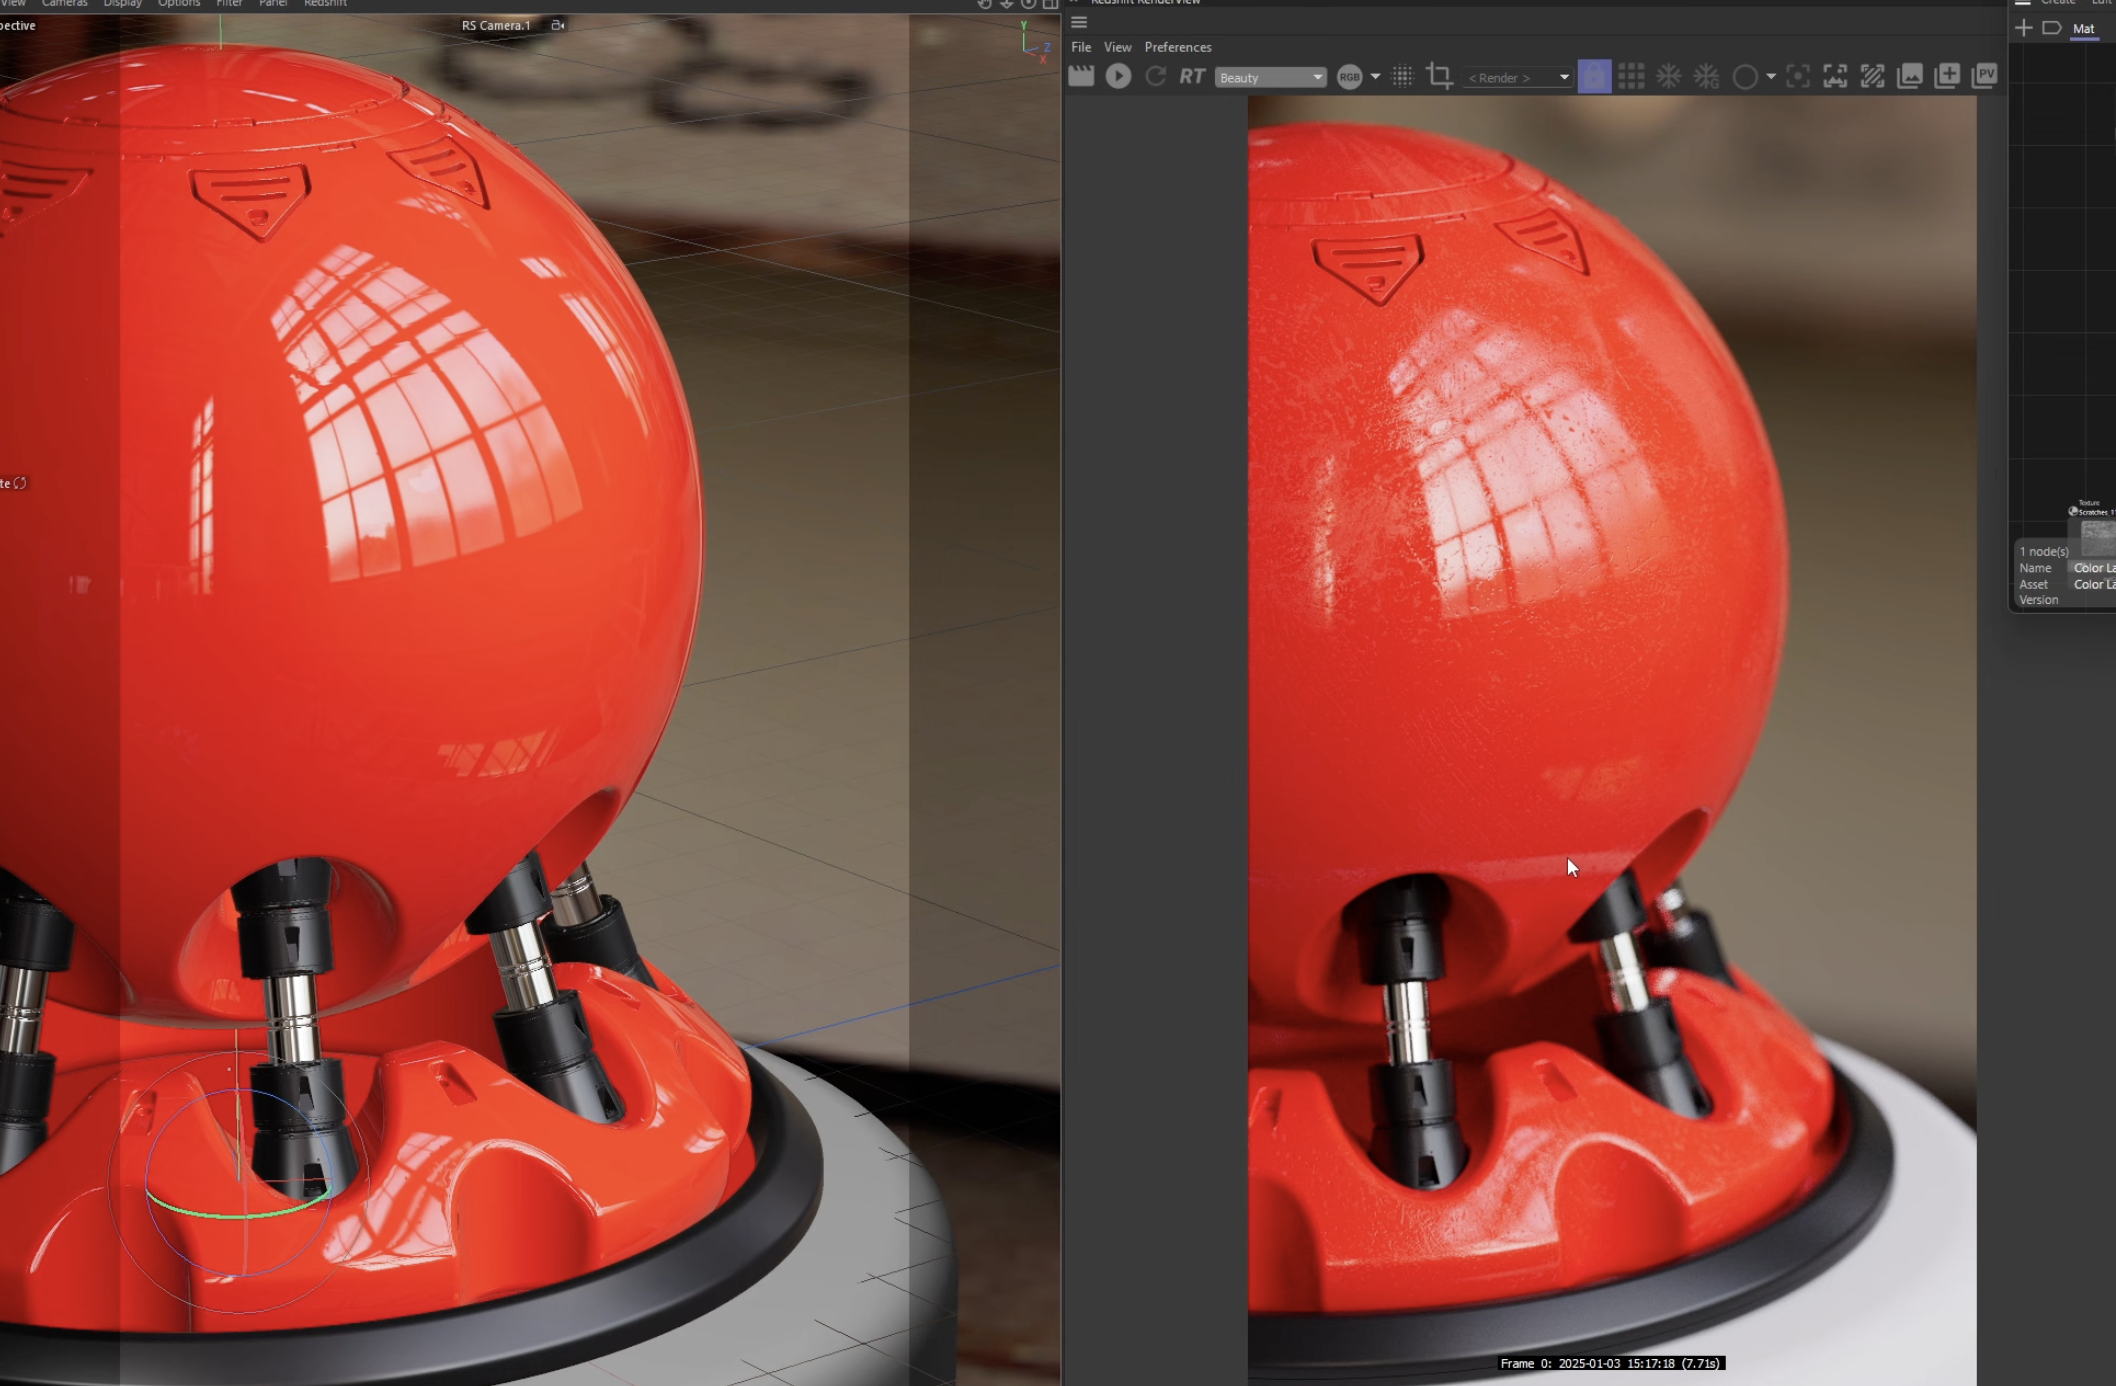Open the Beauty AOV dropdown

click(x=1270, y=77)
